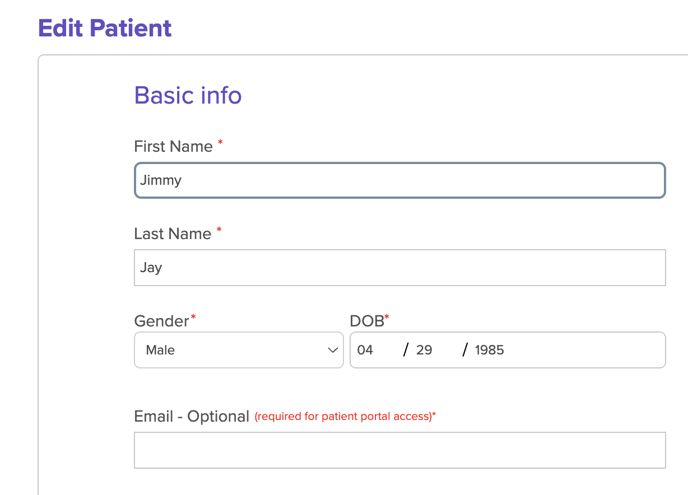
Task: Expand the Gender dropdown chevron arrow
Action: [x=333, y=351]
